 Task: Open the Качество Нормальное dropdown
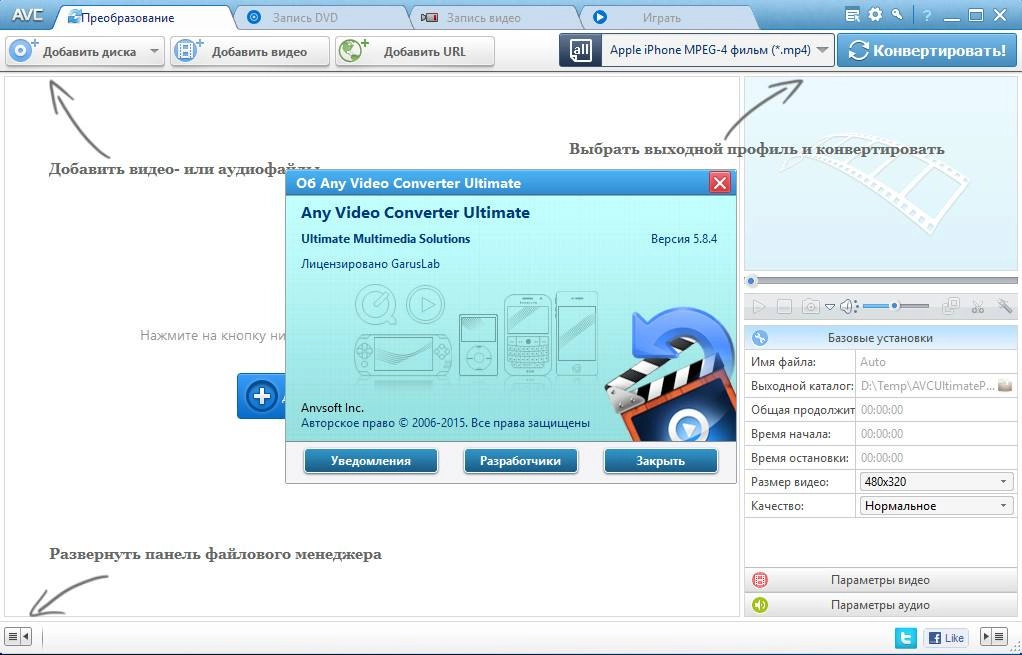[936, 506]
